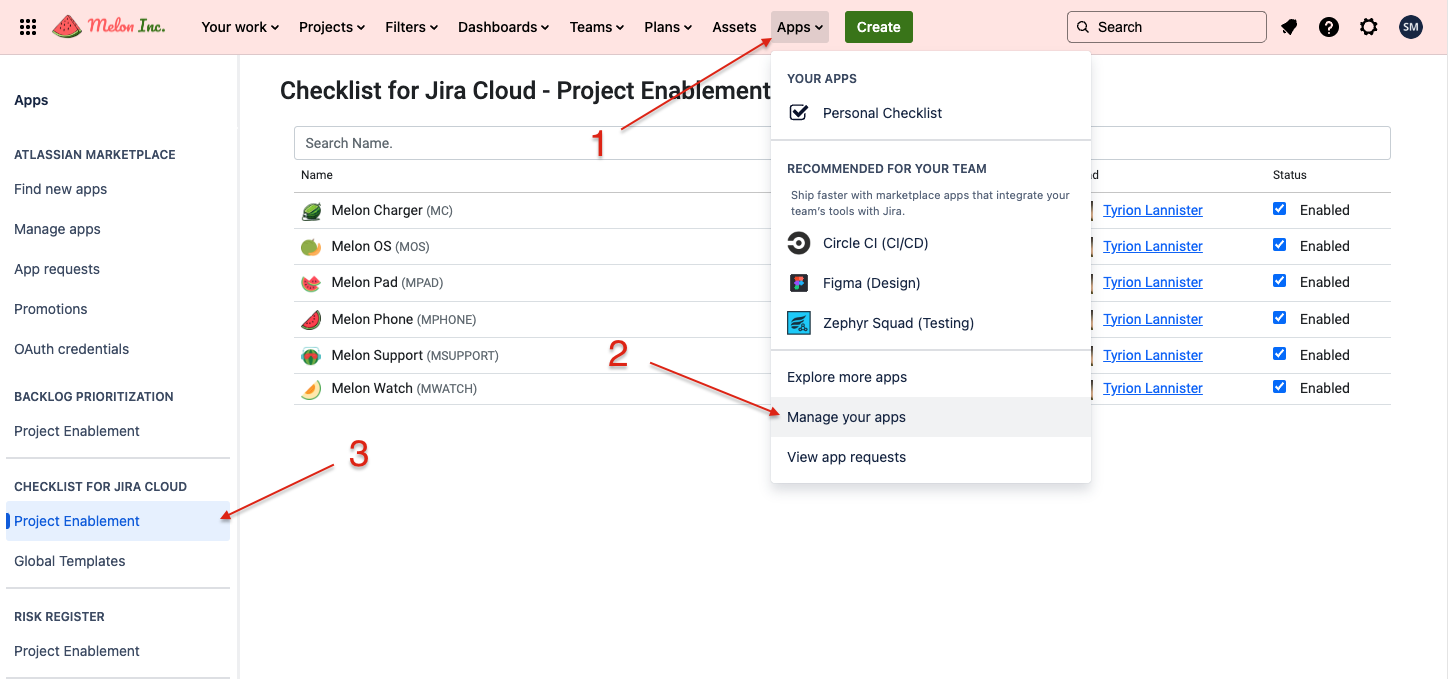Open the app switcher grid icon
Image resolution: width=1448 pixels, height=679 pixels.
[x=28, y=27]
